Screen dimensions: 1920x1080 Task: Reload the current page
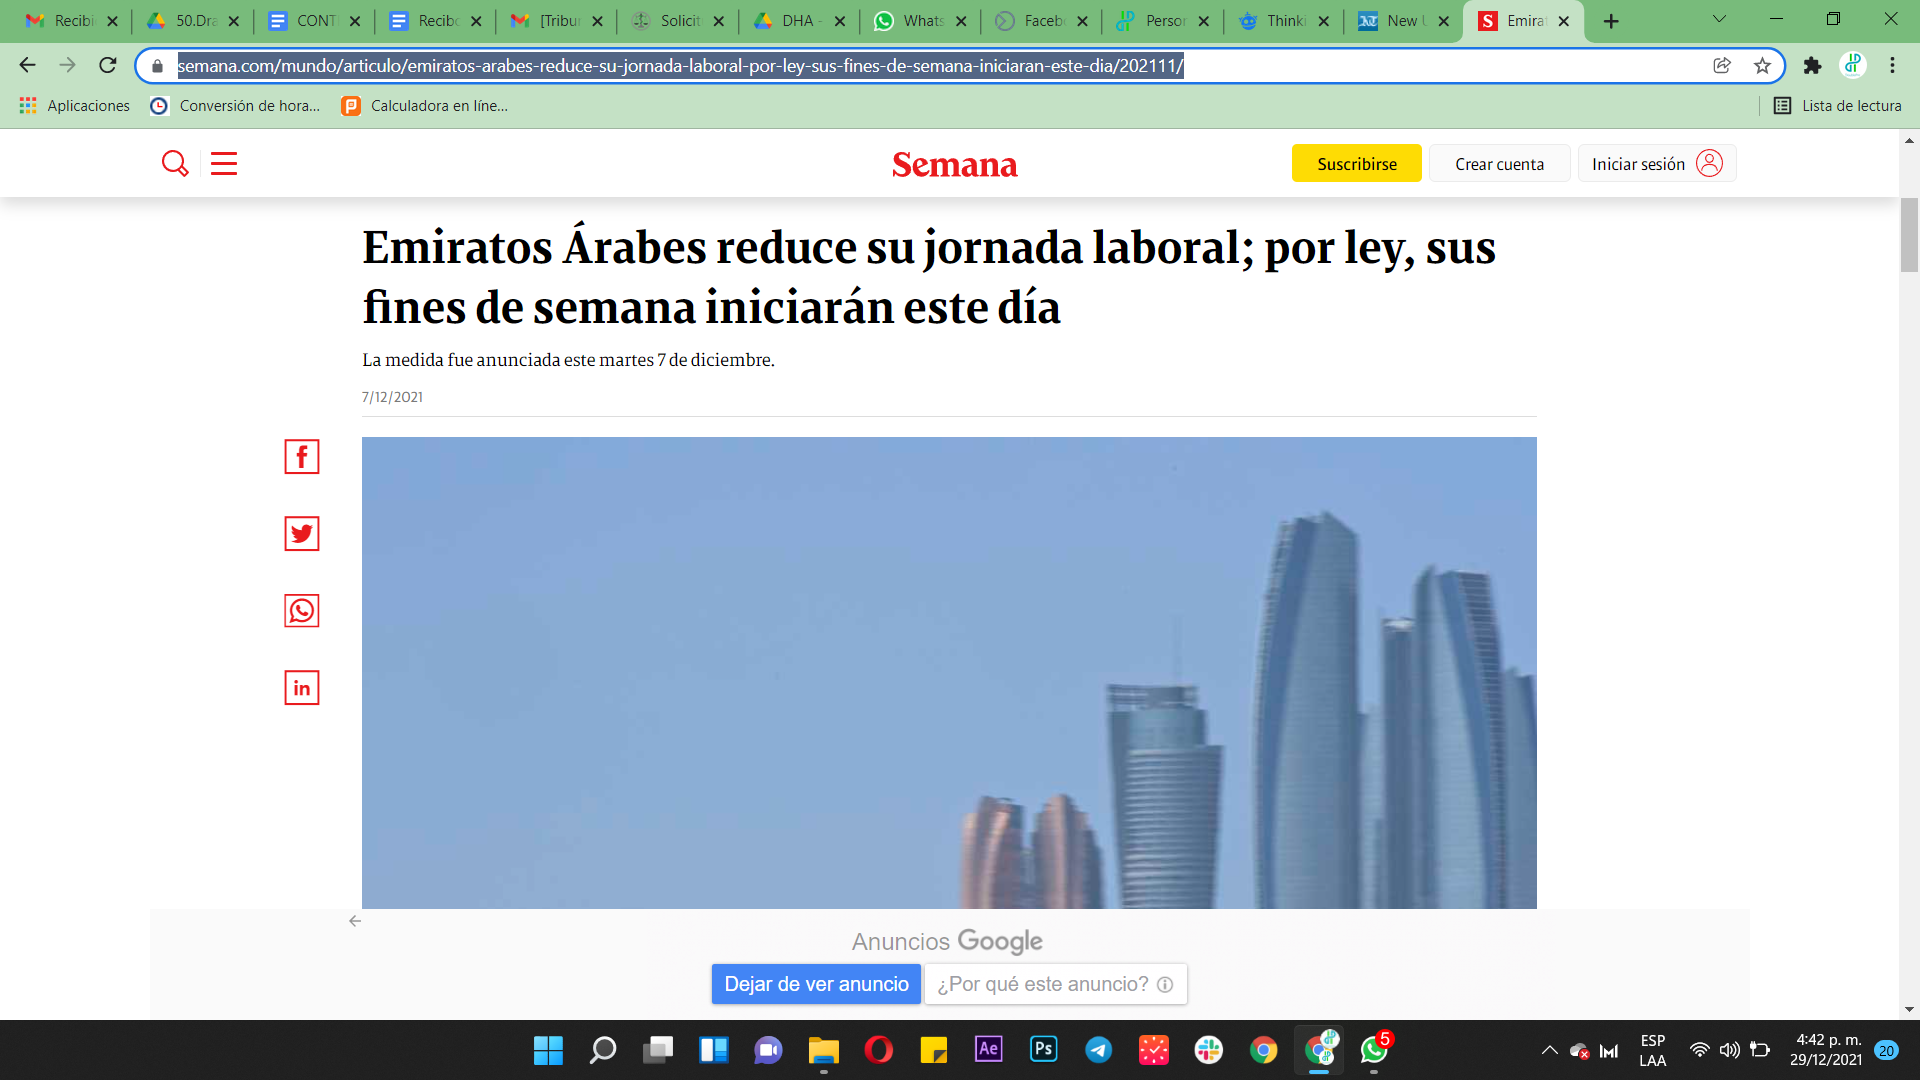click(108, 66)
